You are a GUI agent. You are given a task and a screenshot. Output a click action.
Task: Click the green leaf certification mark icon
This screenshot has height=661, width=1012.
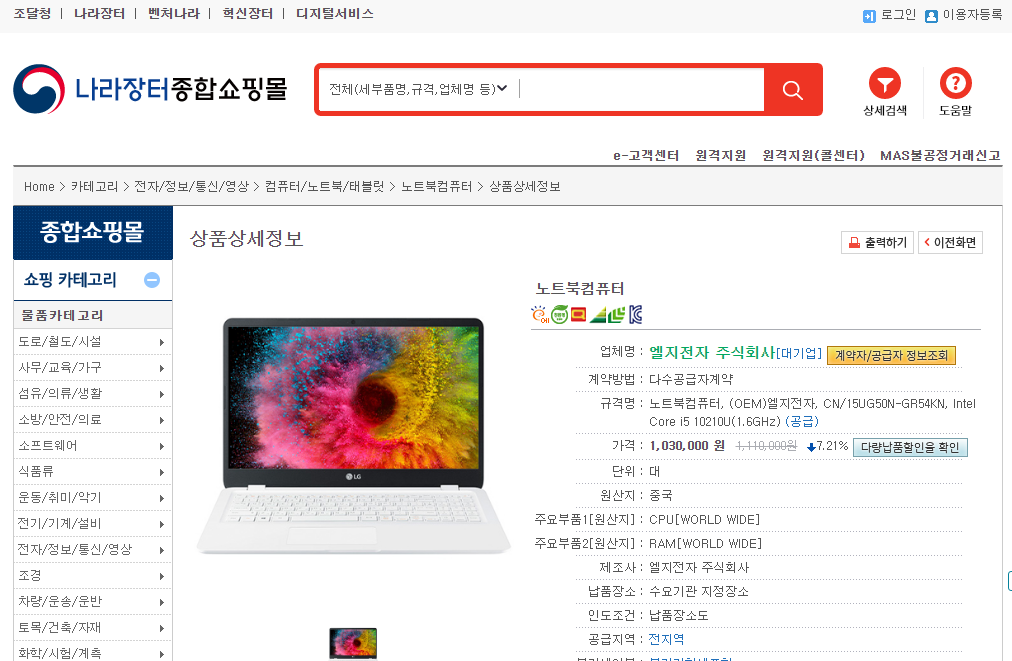click(x=617, y=314)
